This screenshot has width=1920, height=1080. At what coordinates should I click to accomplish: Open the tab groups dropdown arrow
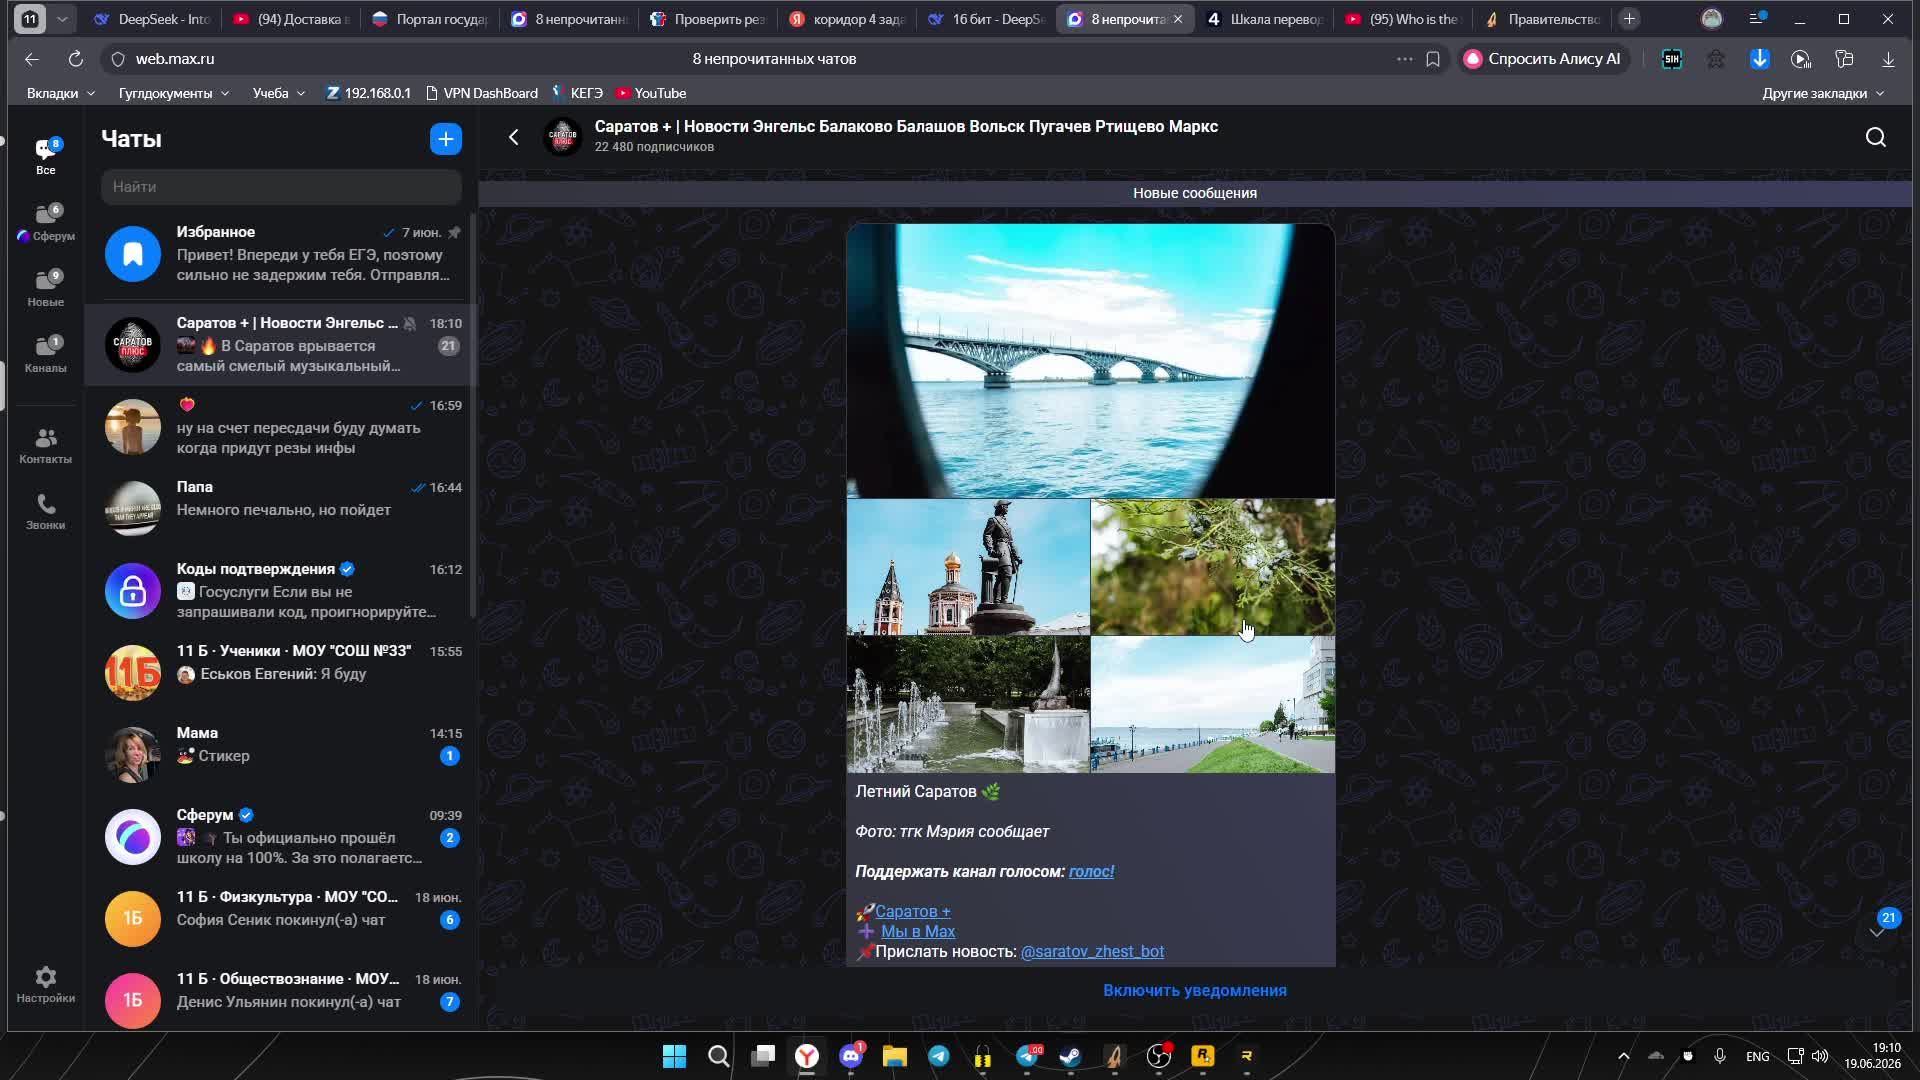point(62,19)
